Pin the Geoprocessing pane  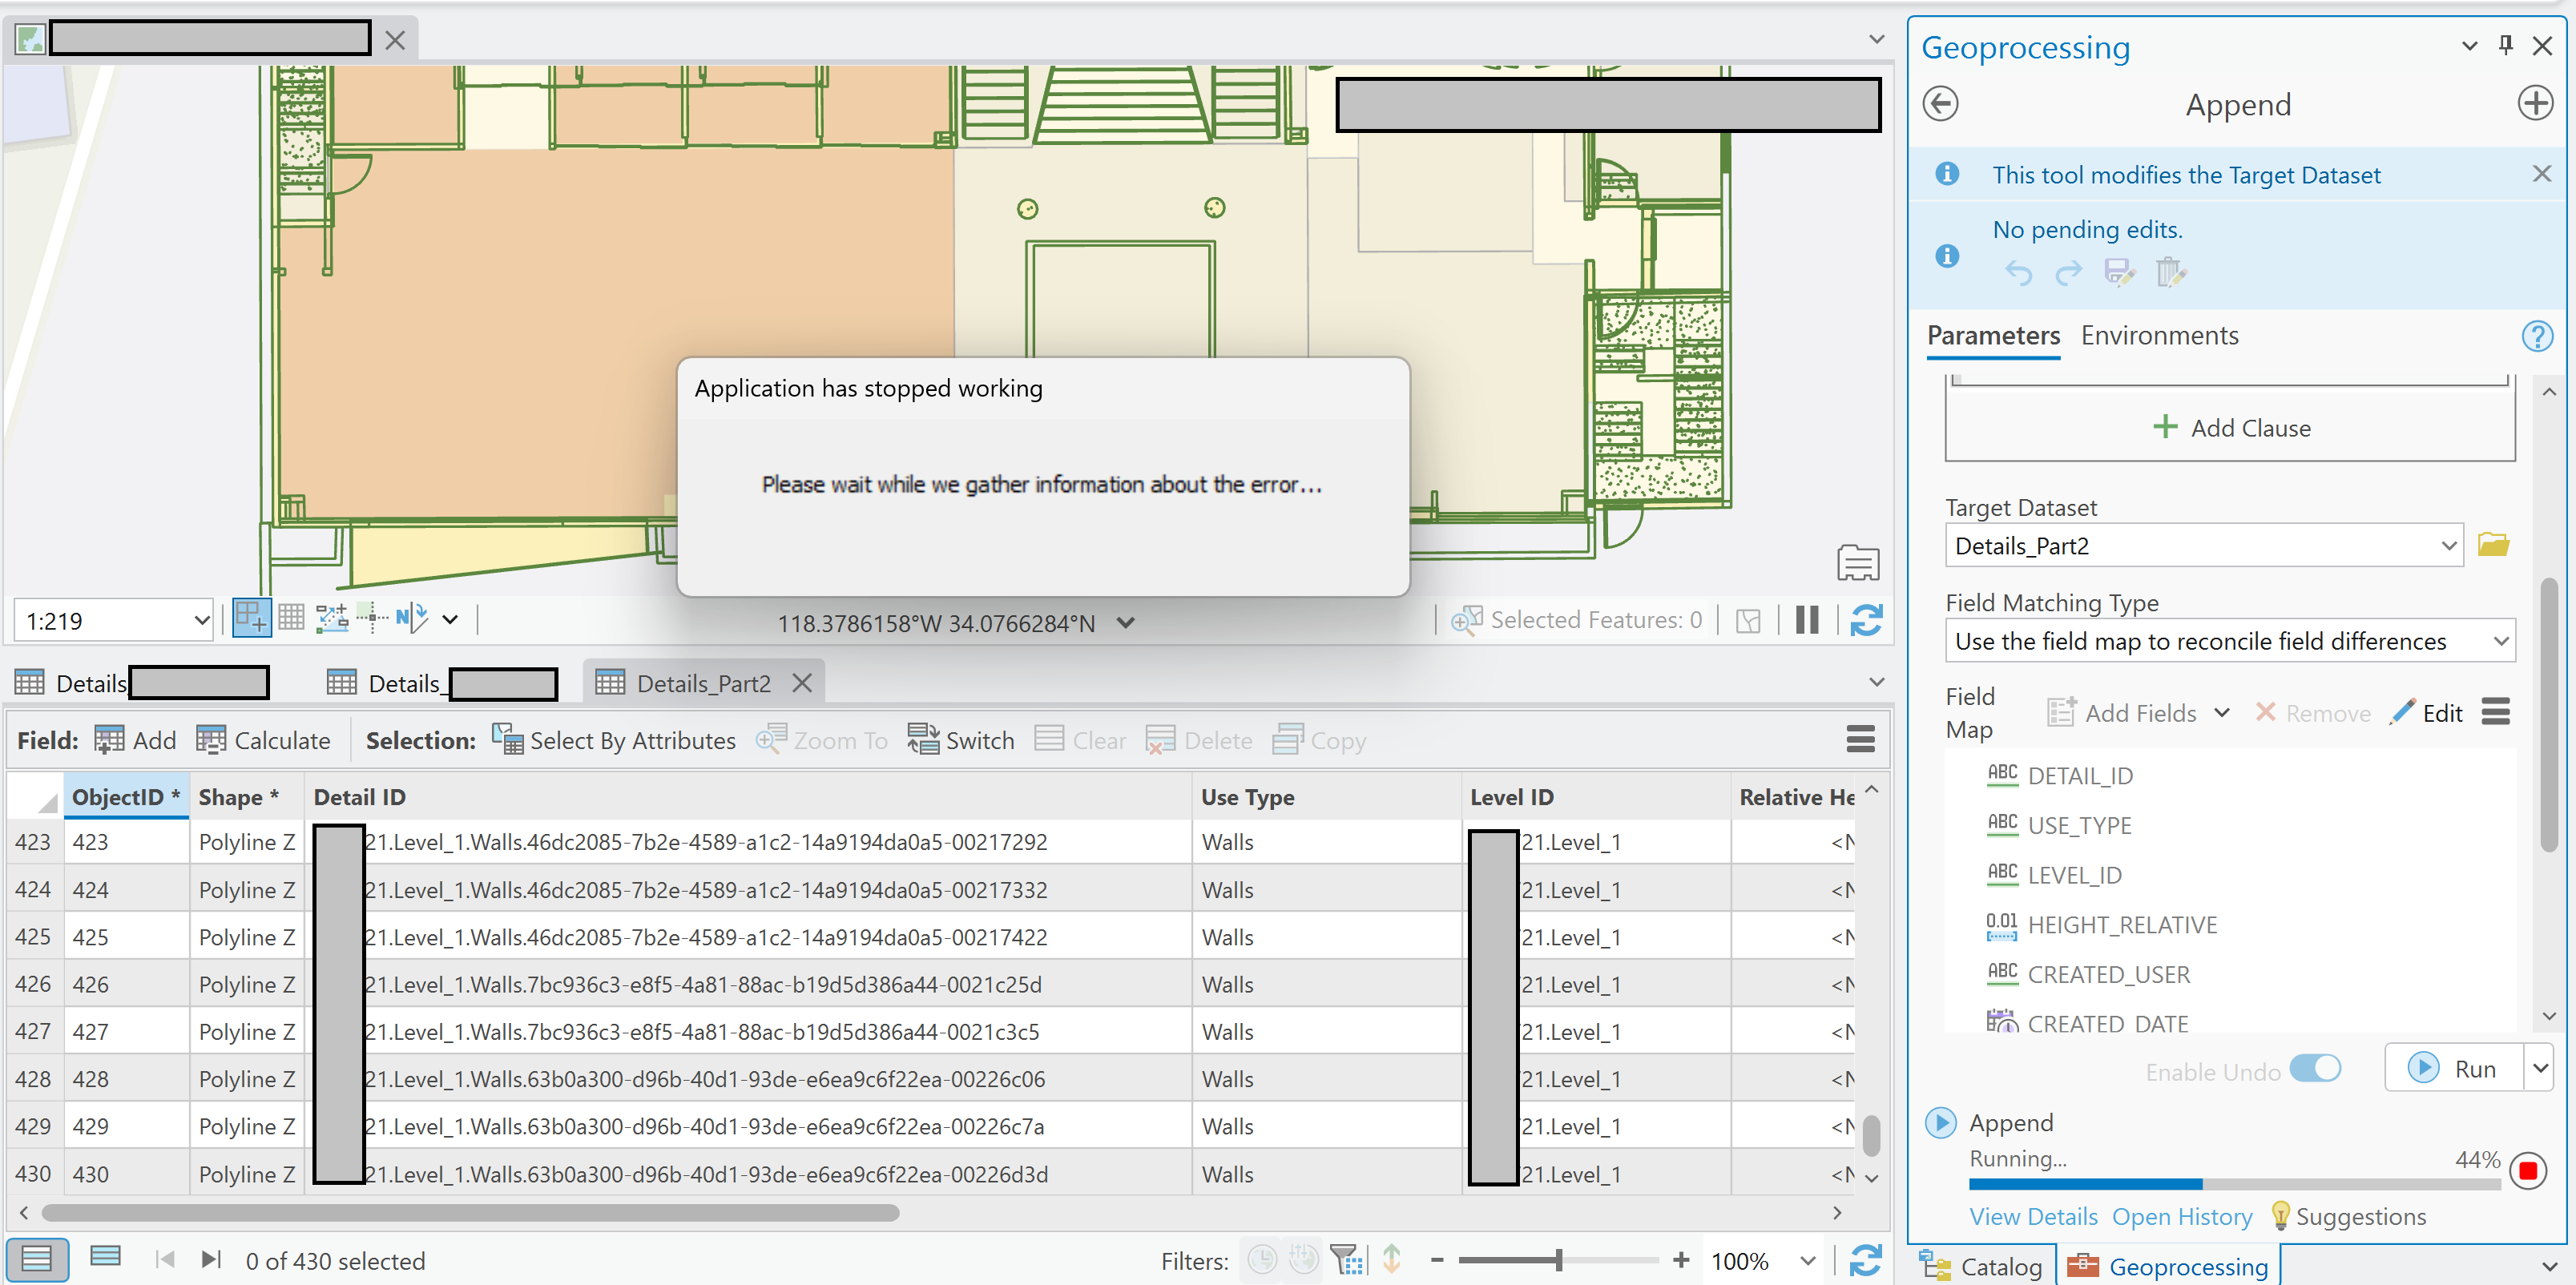[2505, 45]
